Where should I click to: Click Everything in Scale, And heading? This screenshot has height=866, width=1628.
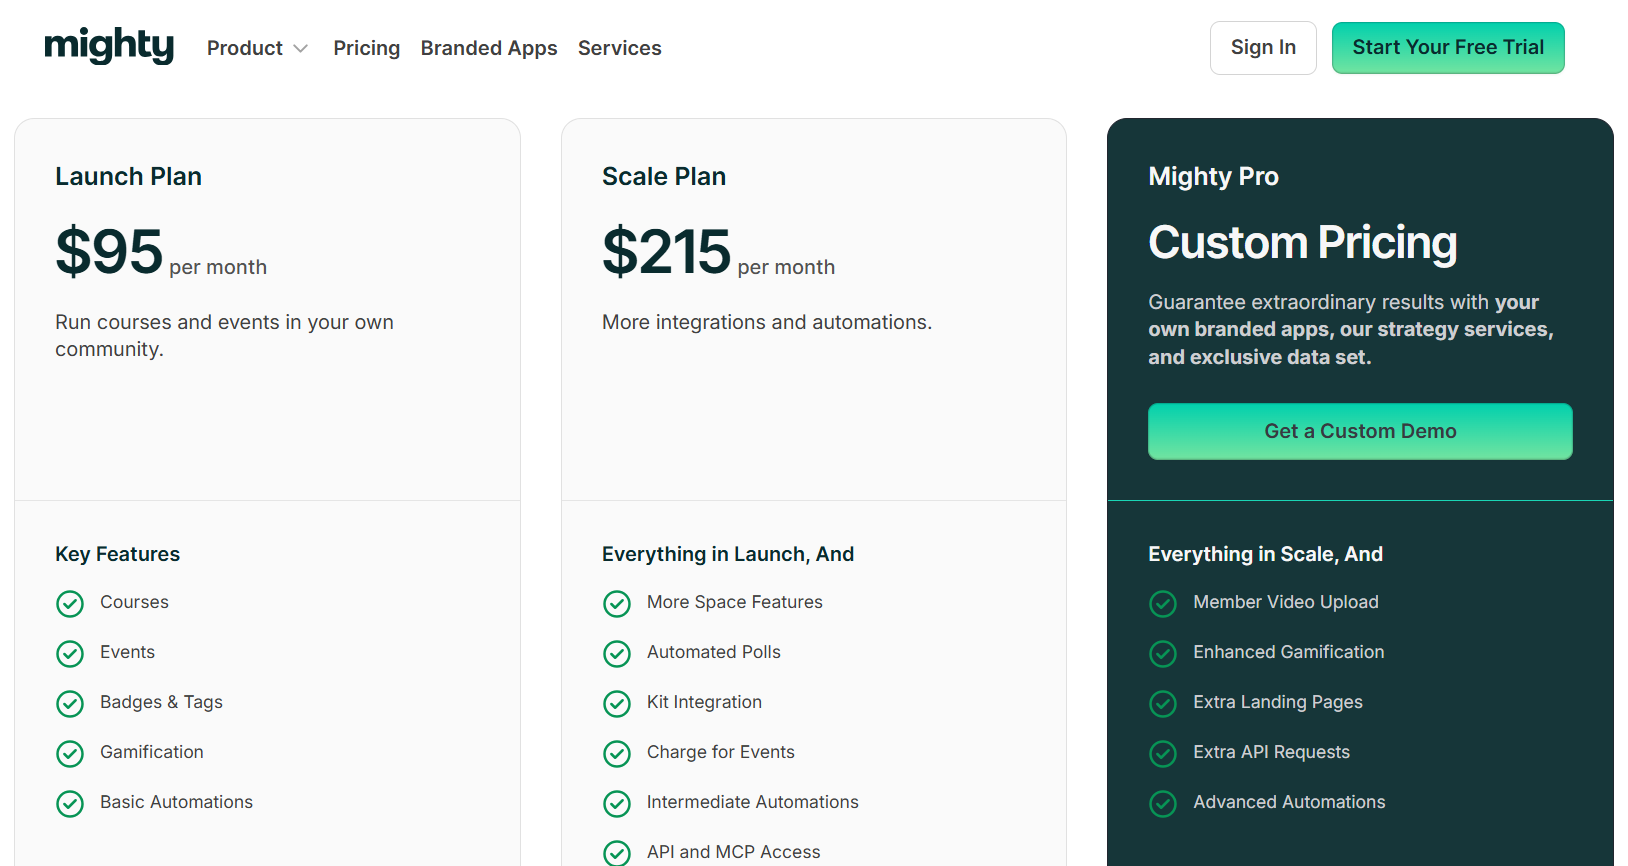[x=1265, y=554]
